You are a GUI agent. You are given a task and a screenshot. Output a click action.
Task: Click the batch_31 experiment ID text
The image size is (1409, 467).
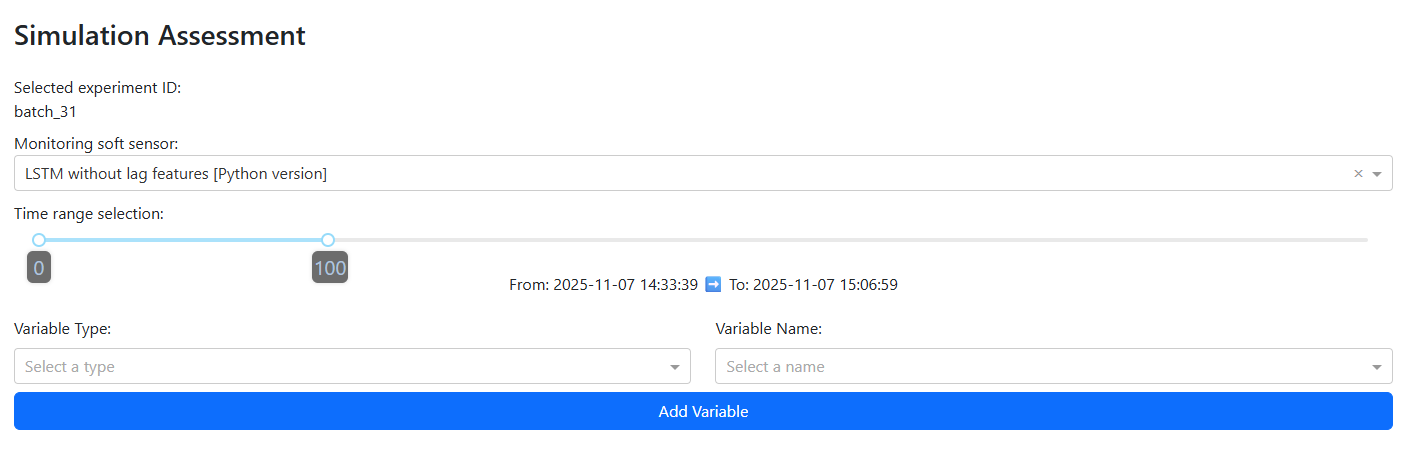click(46, 112)
